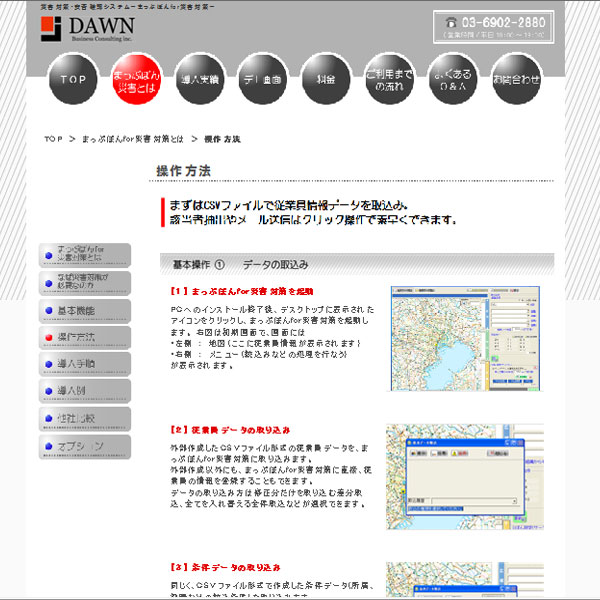Open the よくあるQ&A navigation circle

tap(453, 79)
